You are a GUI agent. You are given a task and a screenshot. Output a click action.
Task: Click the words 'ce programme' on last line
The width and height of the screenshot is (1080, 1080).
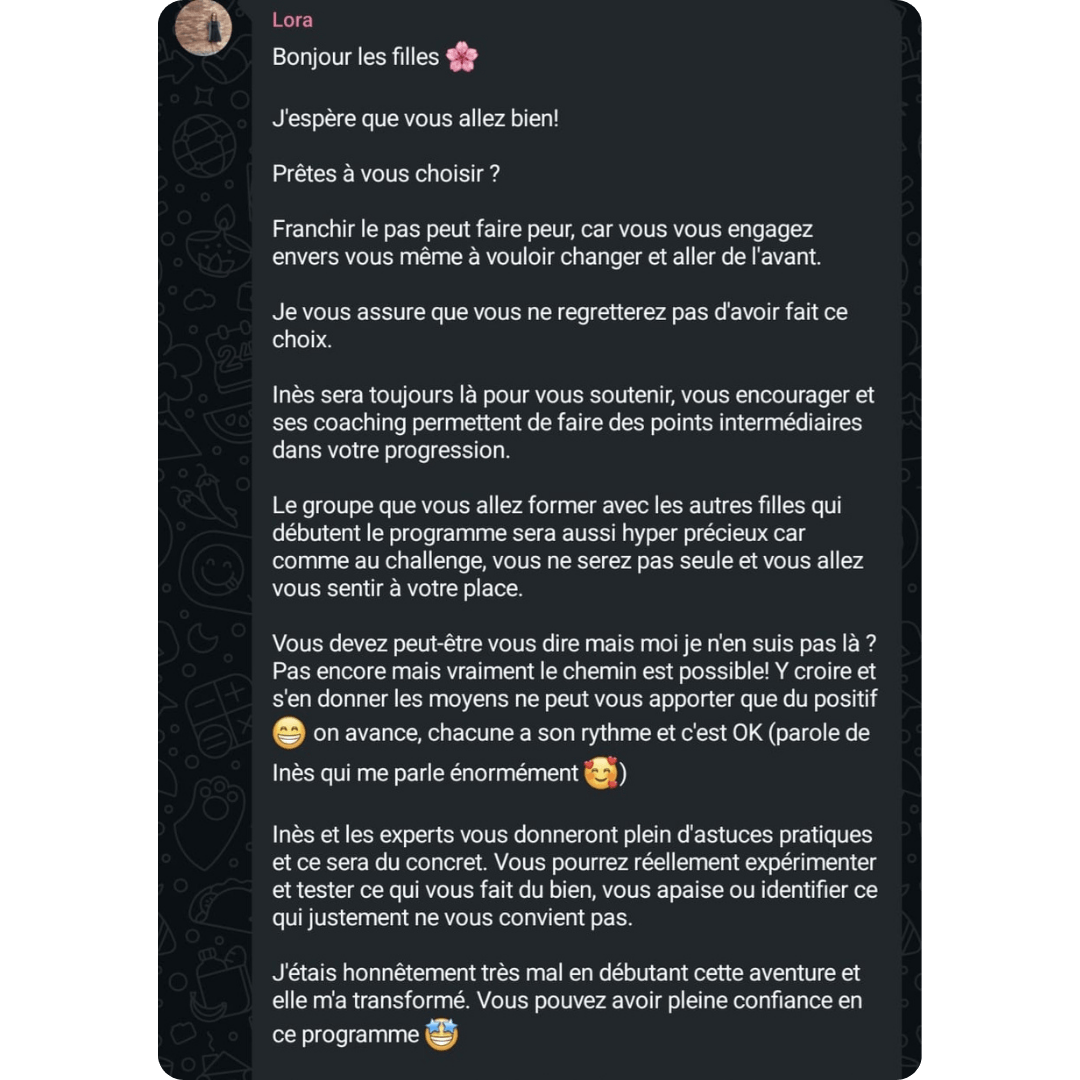[345, 1035]
